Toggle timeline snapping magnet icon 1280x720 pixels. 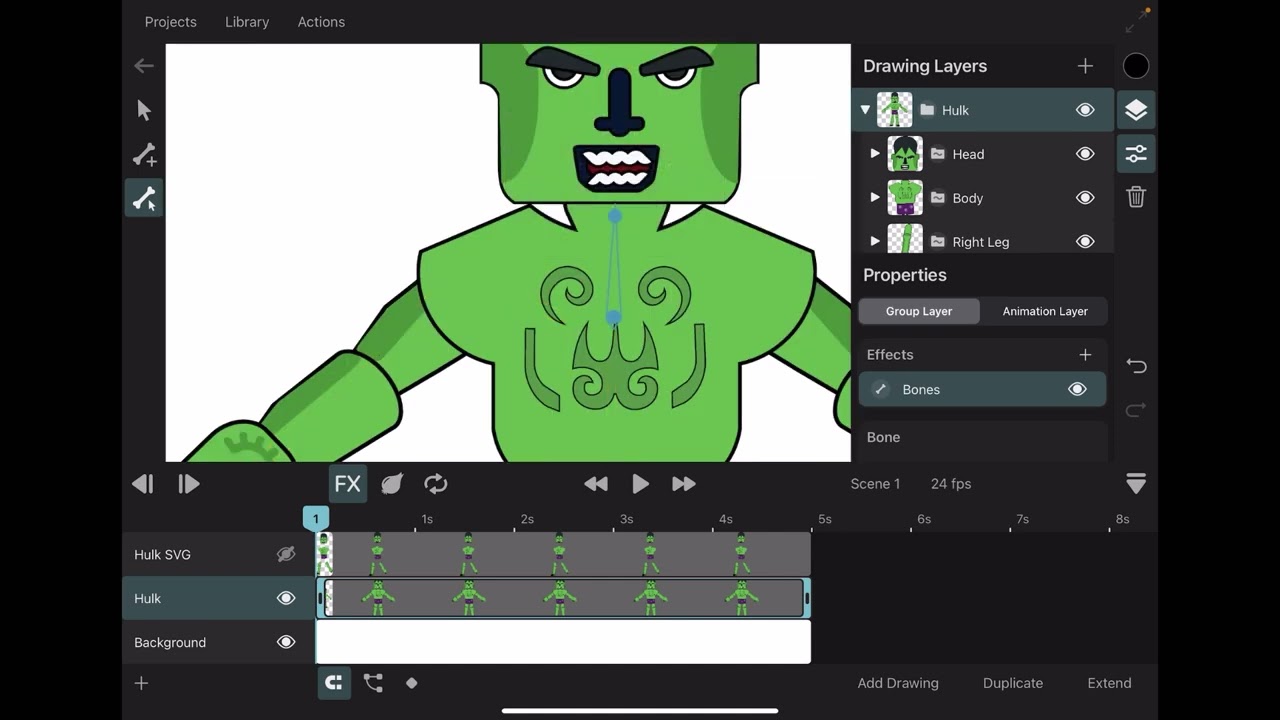tap(334, 683)
